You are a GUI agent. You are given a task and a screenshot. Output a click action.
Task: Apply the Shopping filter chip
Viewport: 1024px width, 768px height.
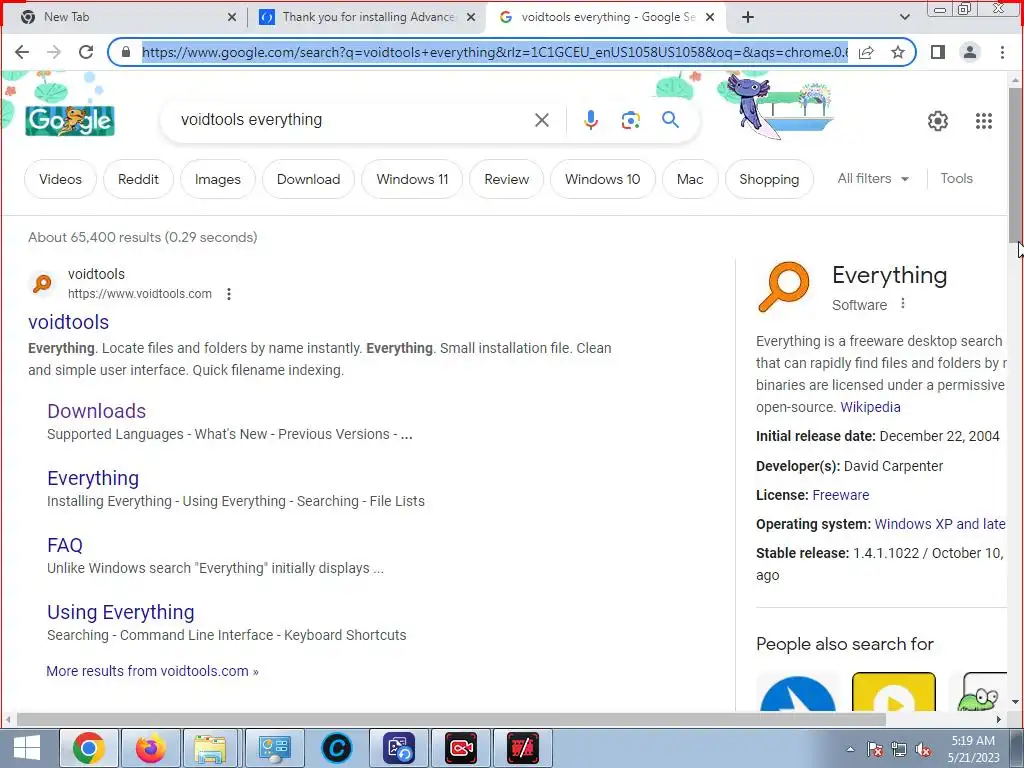pyautogui.click(x=769, y=179)
